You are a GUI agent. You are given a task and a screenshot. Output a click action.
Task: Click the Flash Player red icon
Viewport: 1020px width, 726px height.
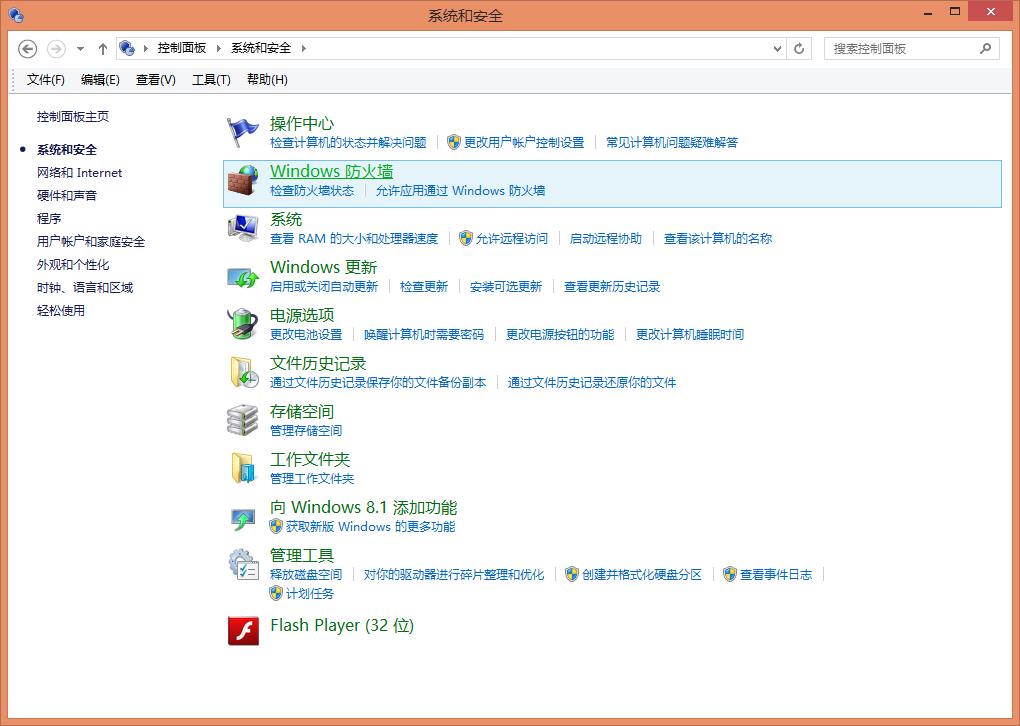click(242, 630)
